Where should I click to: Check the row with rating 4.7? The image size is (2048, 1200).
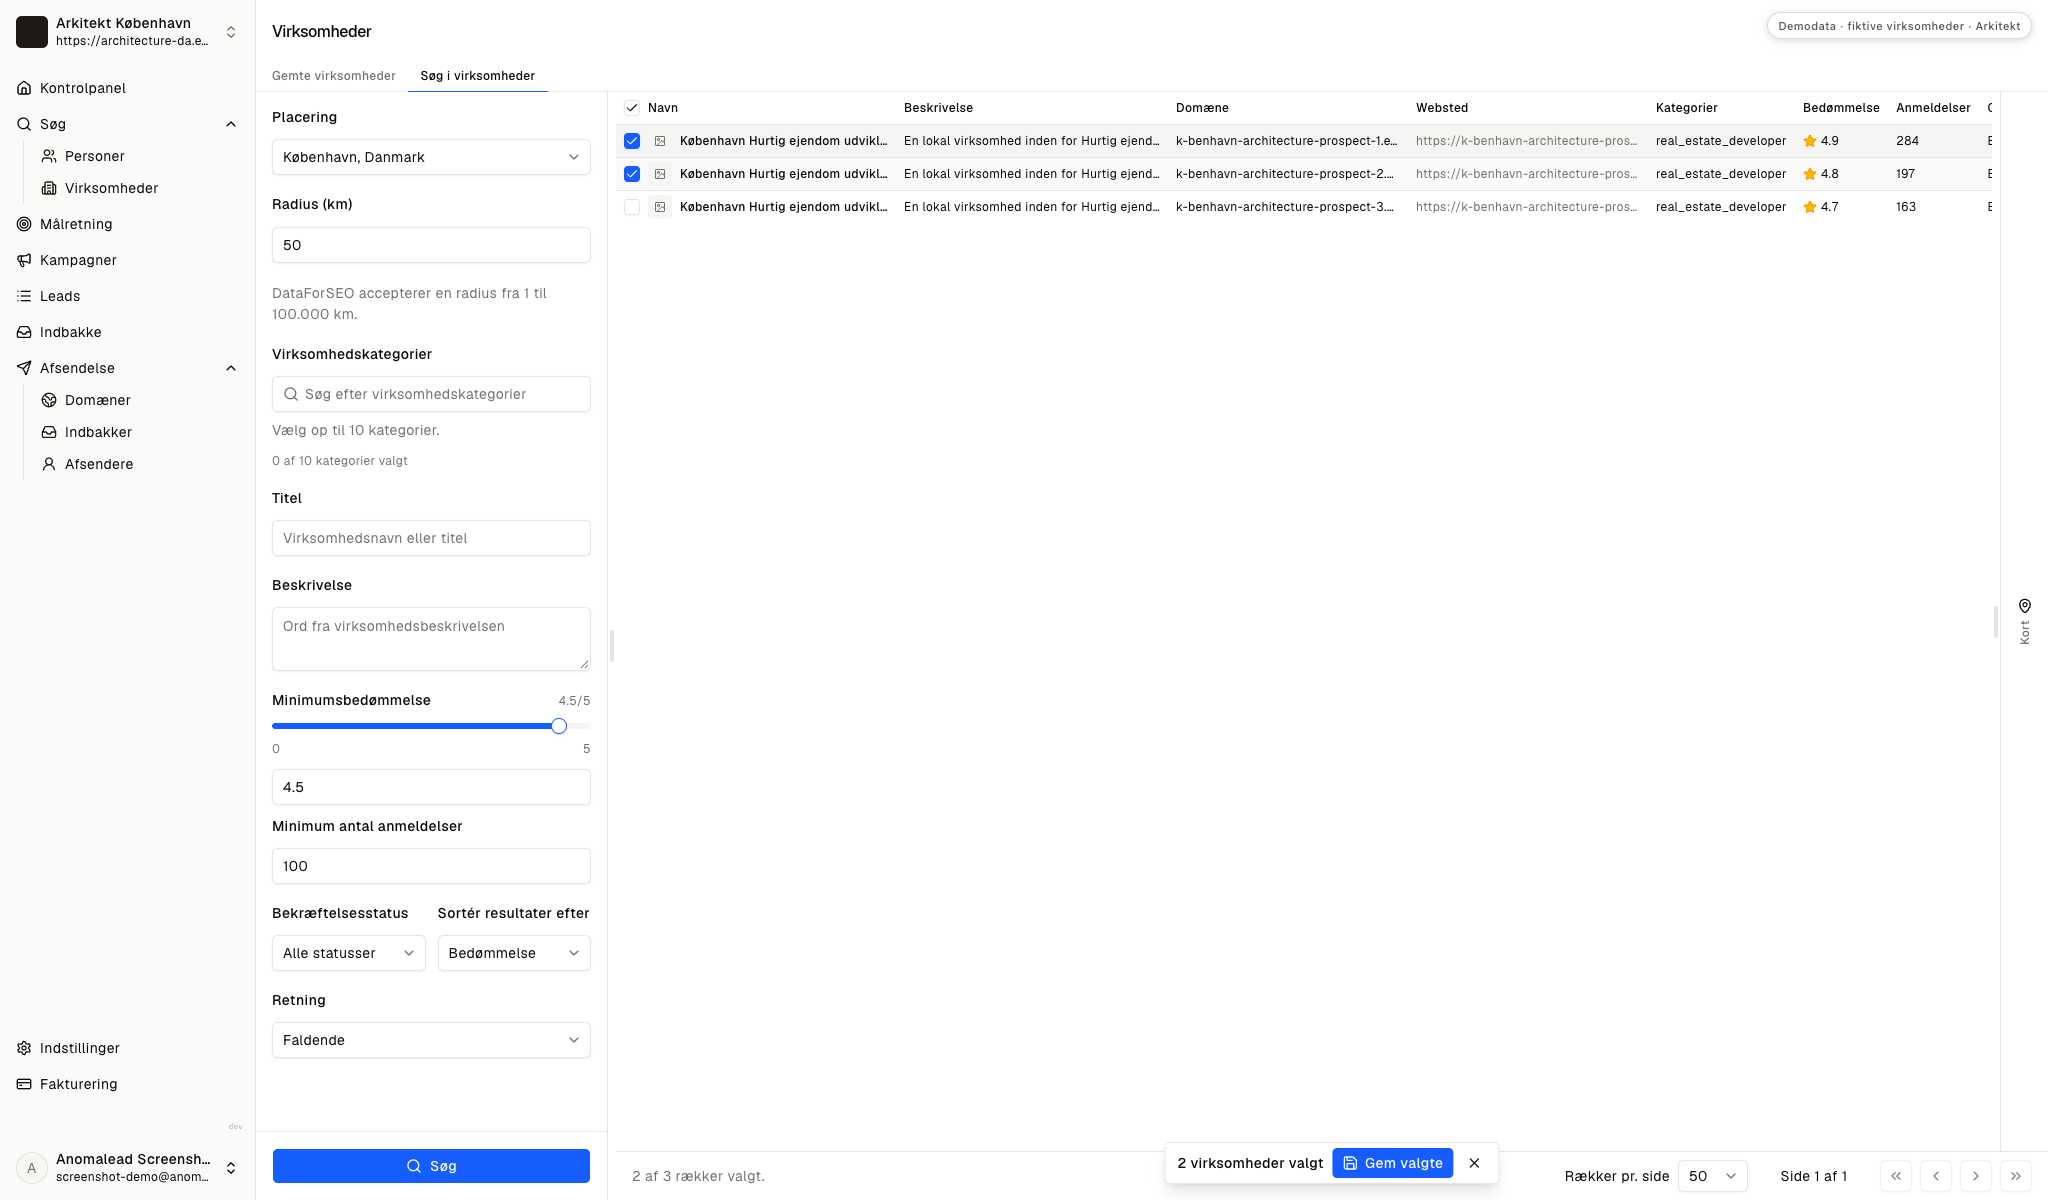632,207
